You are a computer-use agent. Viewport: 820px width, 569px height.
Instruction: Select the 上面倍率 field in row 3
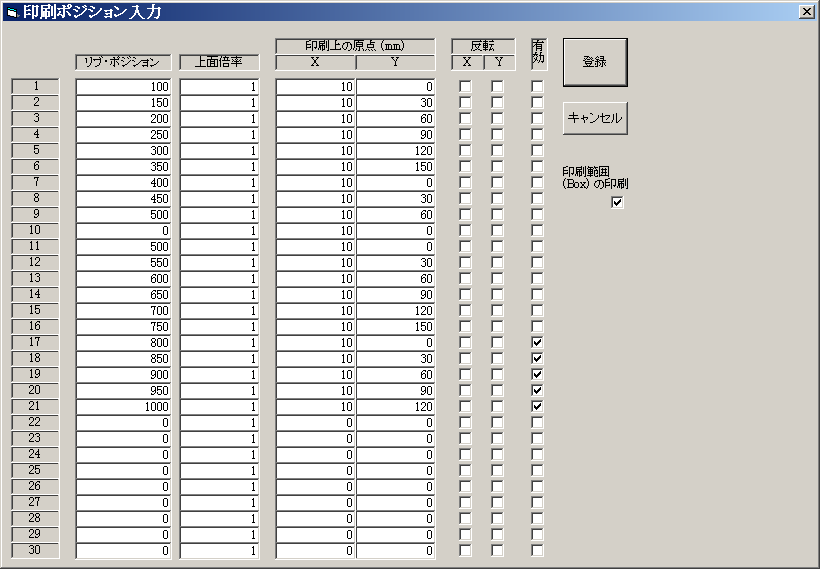[219, 119]
